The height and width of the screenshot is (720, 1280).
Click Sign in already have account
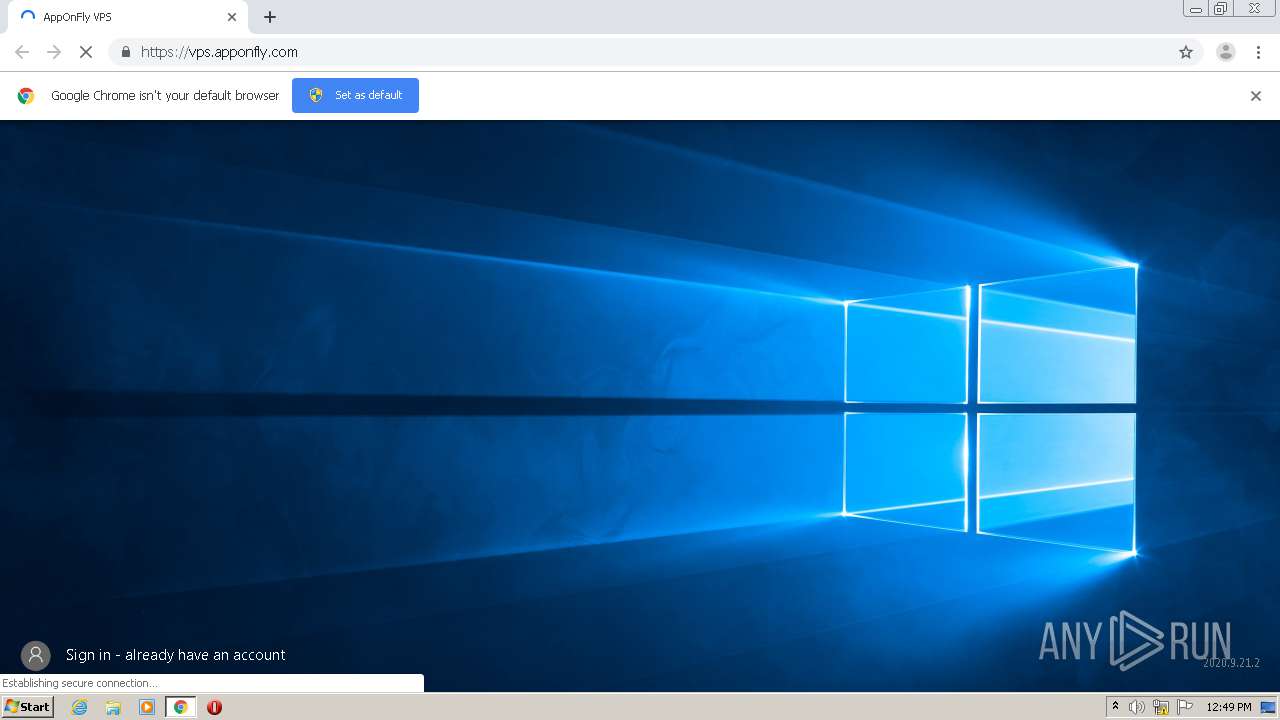(176, 655)
